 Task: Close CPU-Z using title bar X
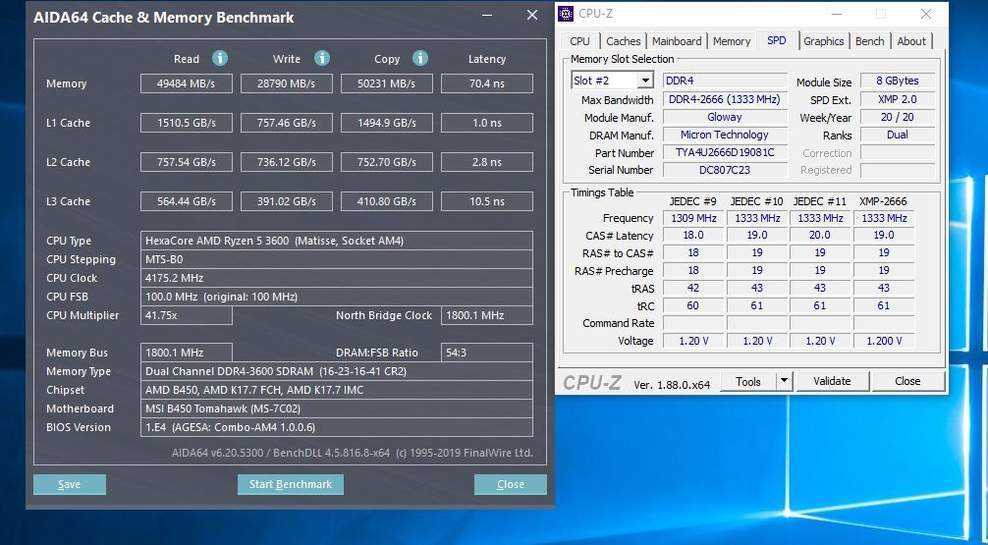[x=927, y=14]
